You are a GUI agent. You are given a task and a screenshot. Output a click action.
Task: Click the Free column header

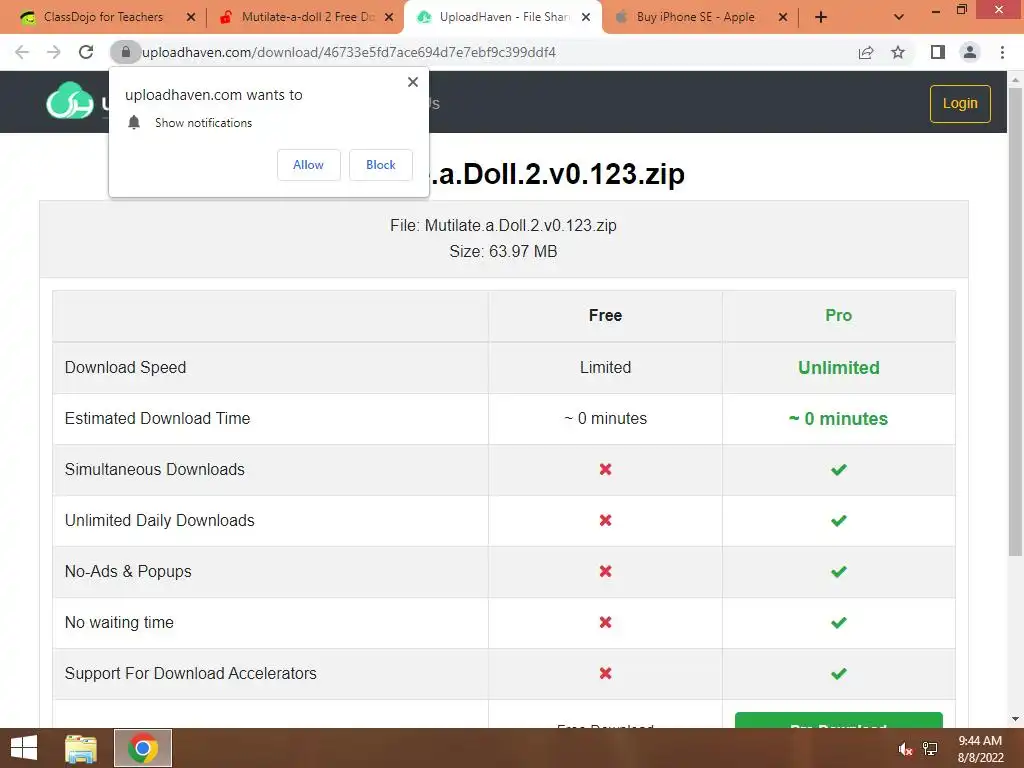(605, 315)
